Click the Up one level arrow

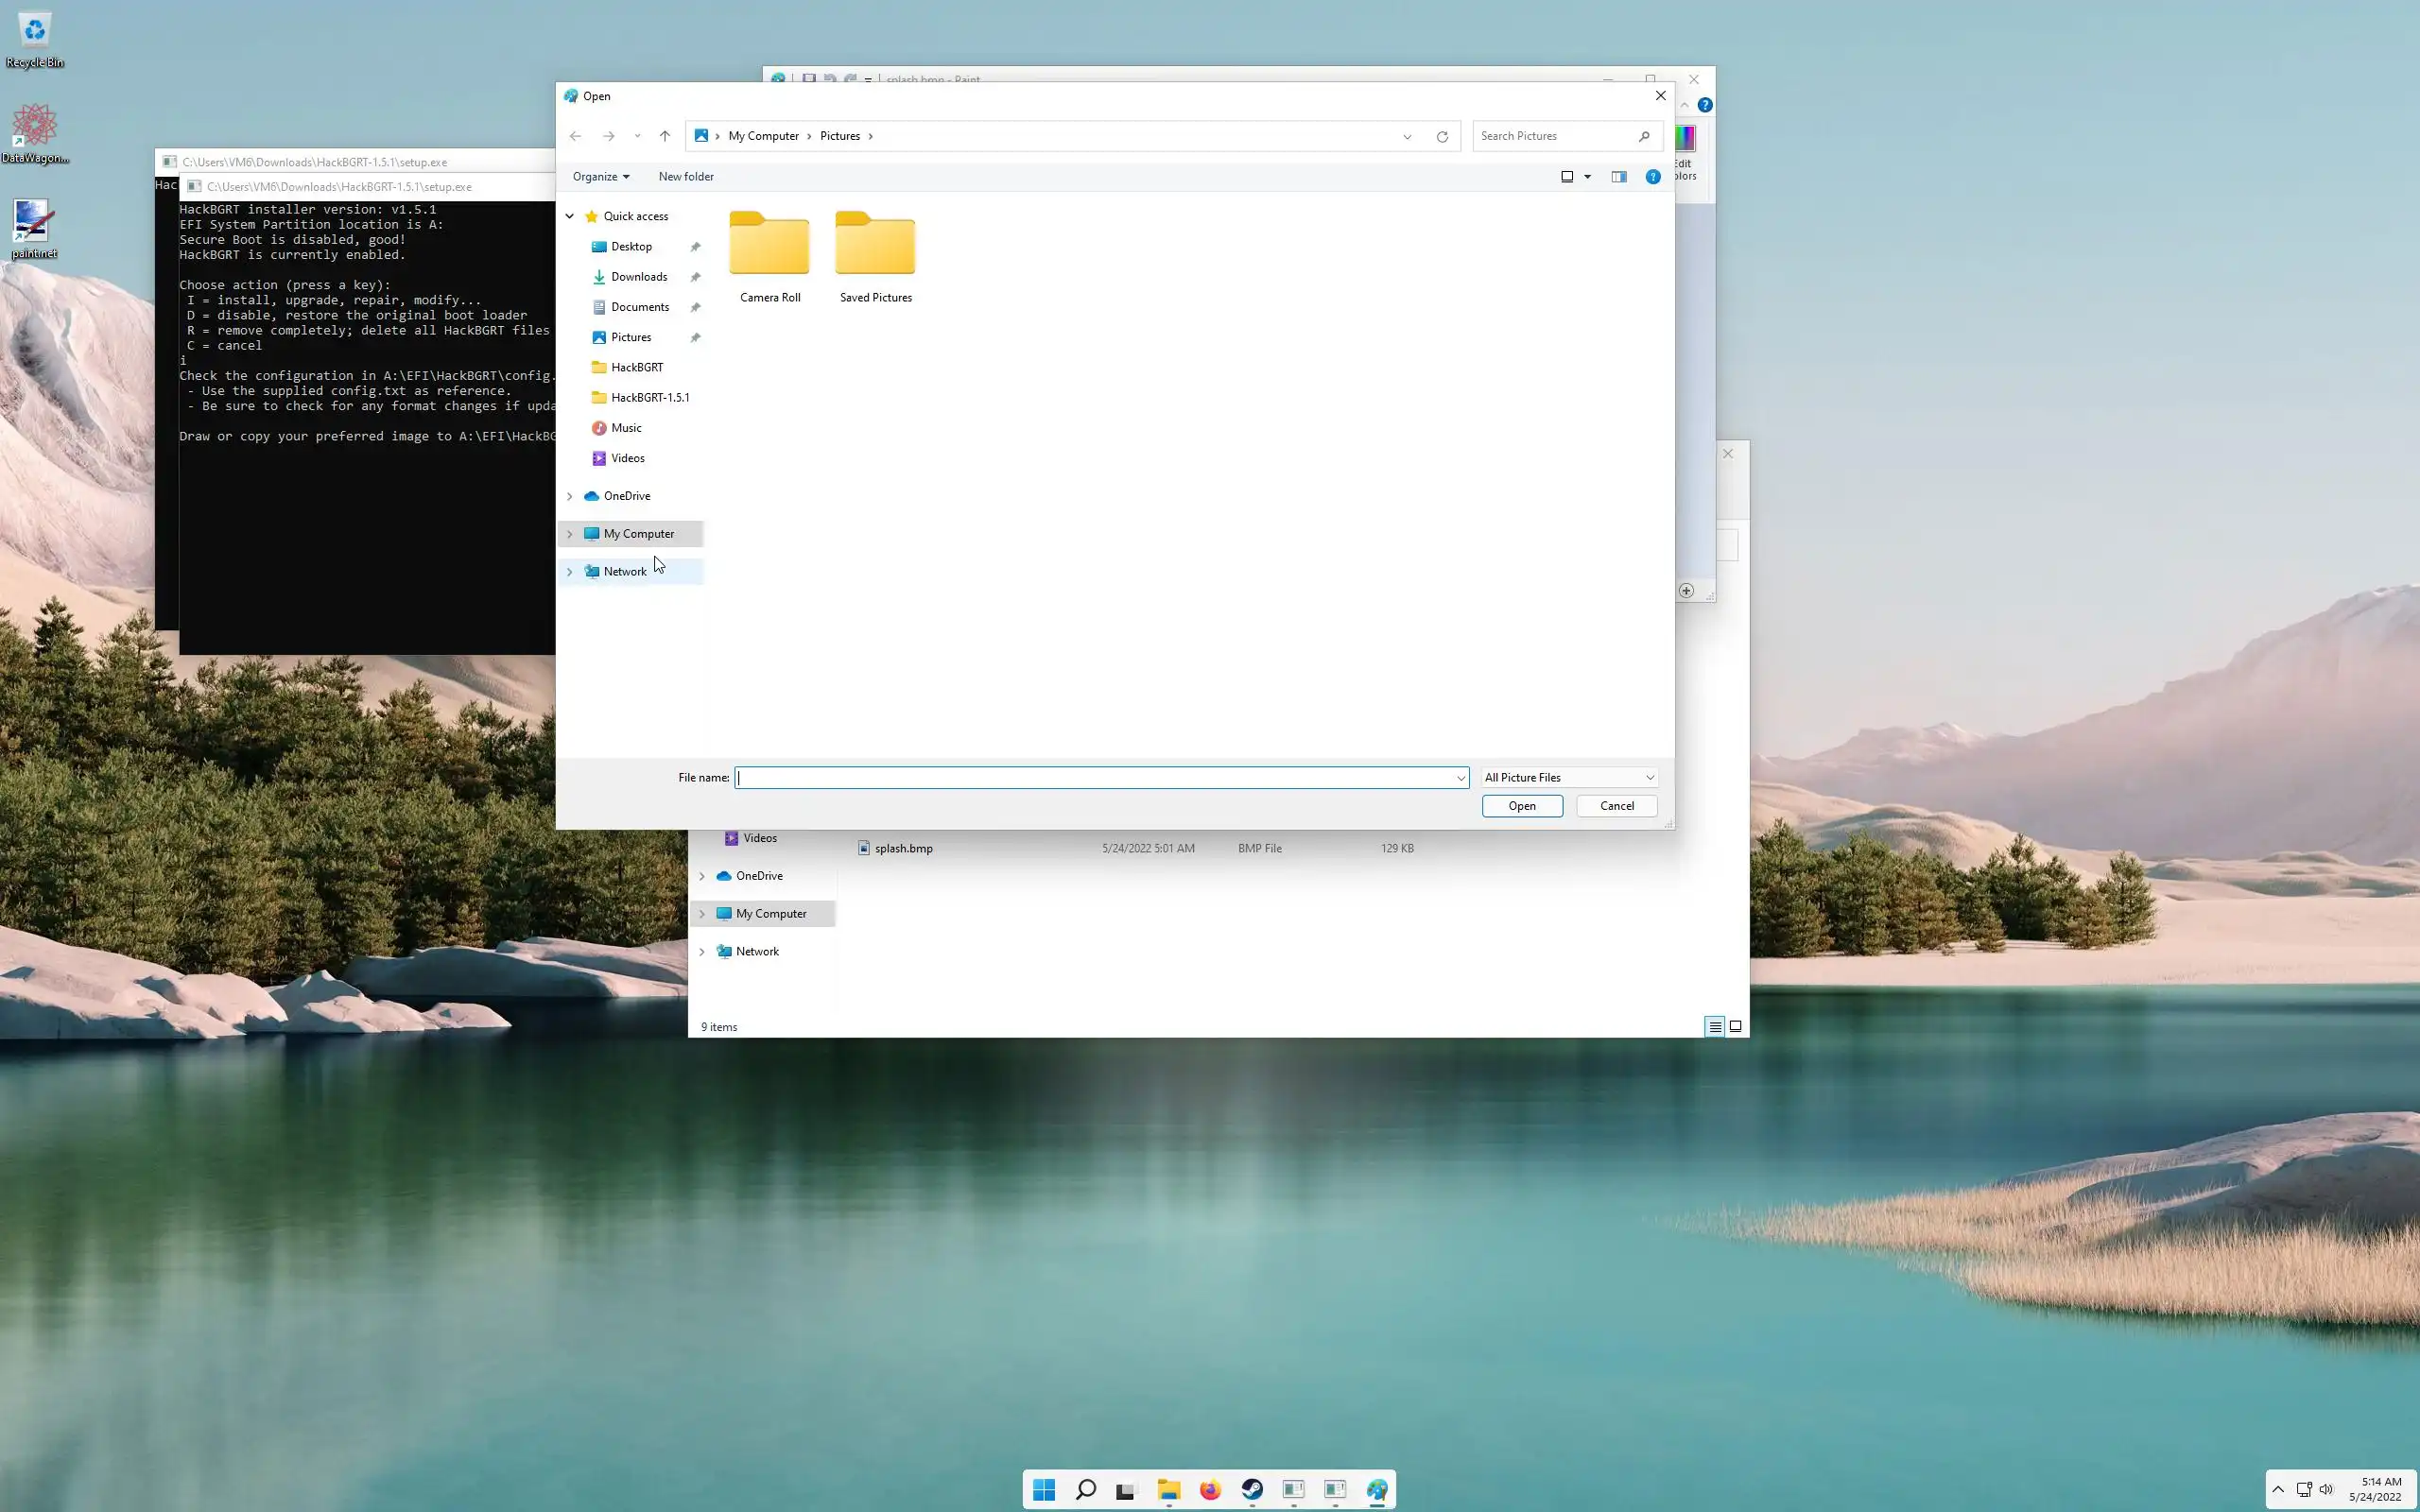click(x=664, y=136)
